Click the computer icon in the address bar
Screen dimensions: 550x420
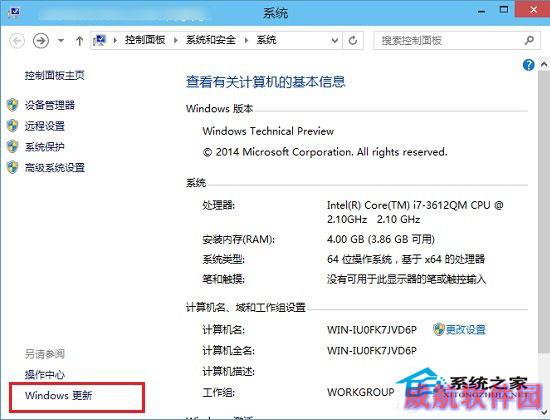pyautogui.click(x=100, y=41)
